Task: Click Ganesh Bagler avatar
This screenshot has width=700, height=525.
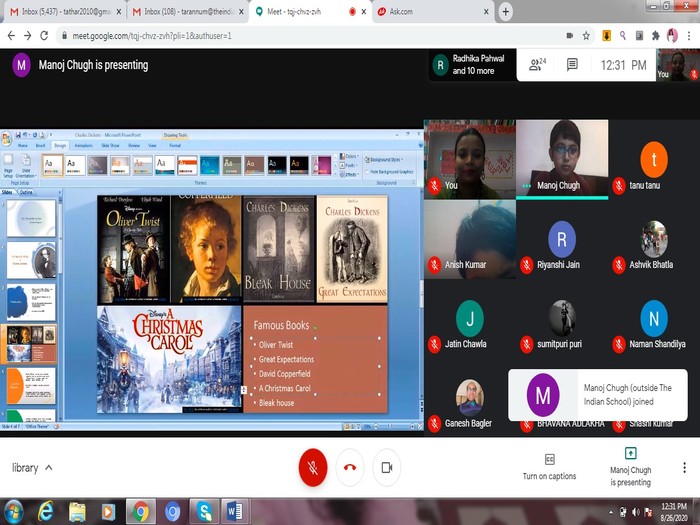Action: point(470,397)
